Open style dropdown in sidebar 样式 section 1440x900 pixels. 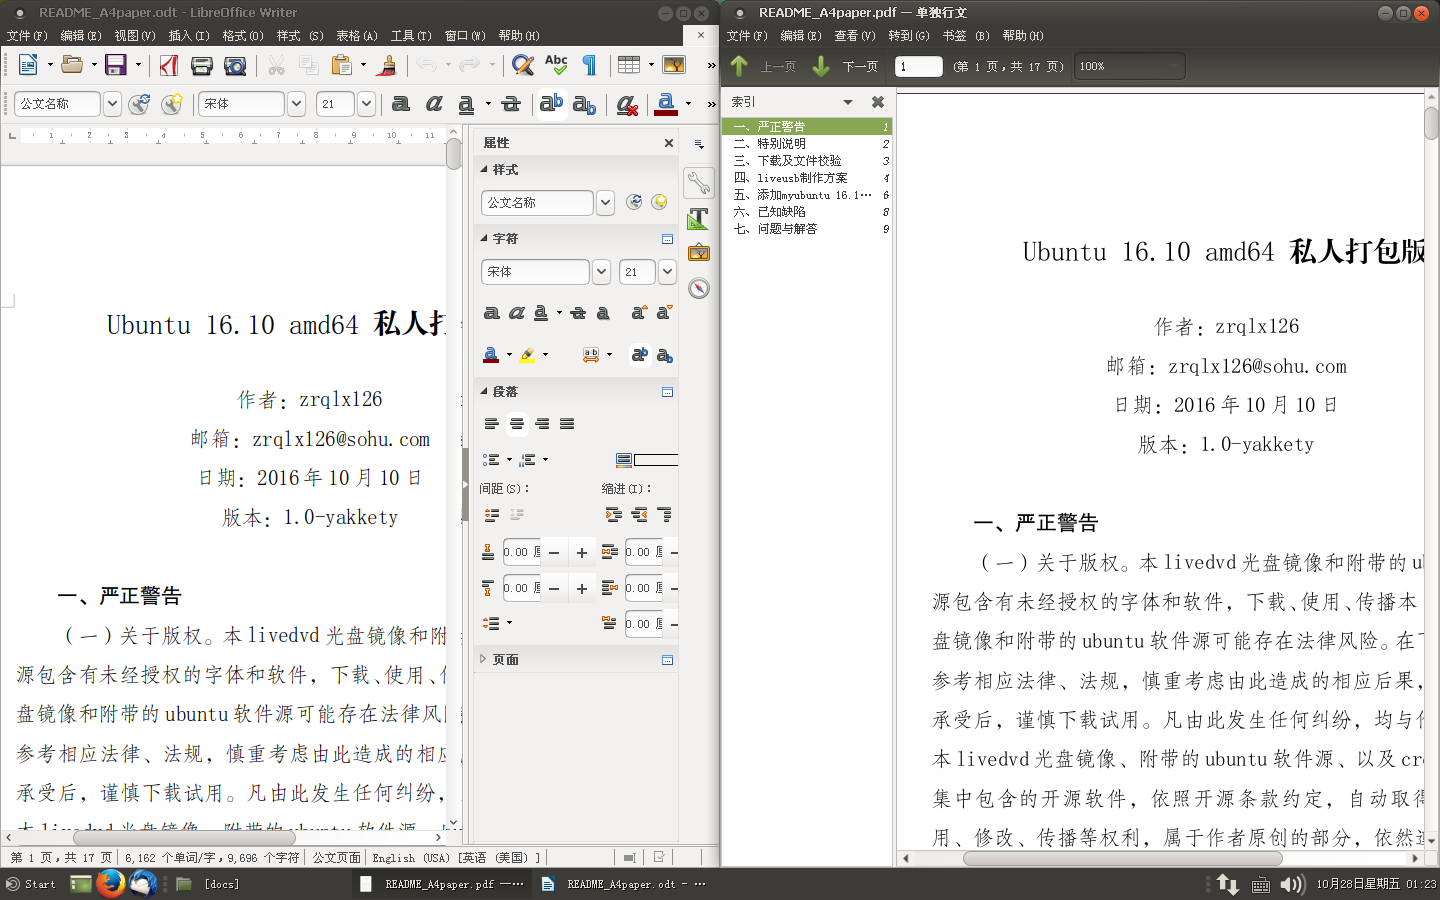pyautogui.click(x=605, y=202)
